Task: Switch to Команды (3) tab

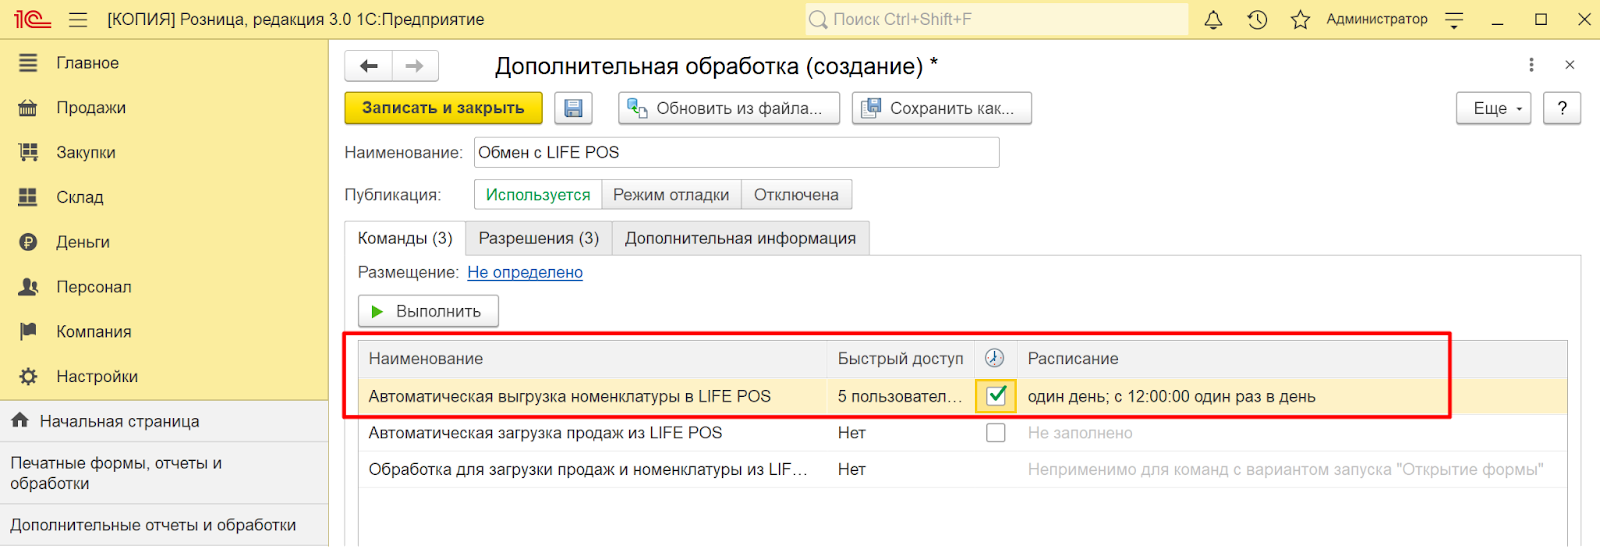Action: point(405,238)
